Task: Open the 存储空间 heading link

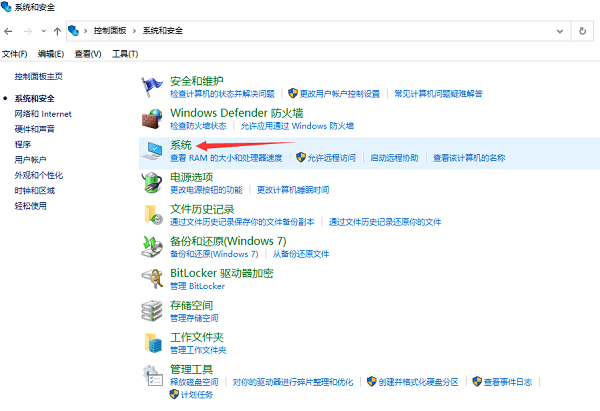Action: tap(191, 305)
